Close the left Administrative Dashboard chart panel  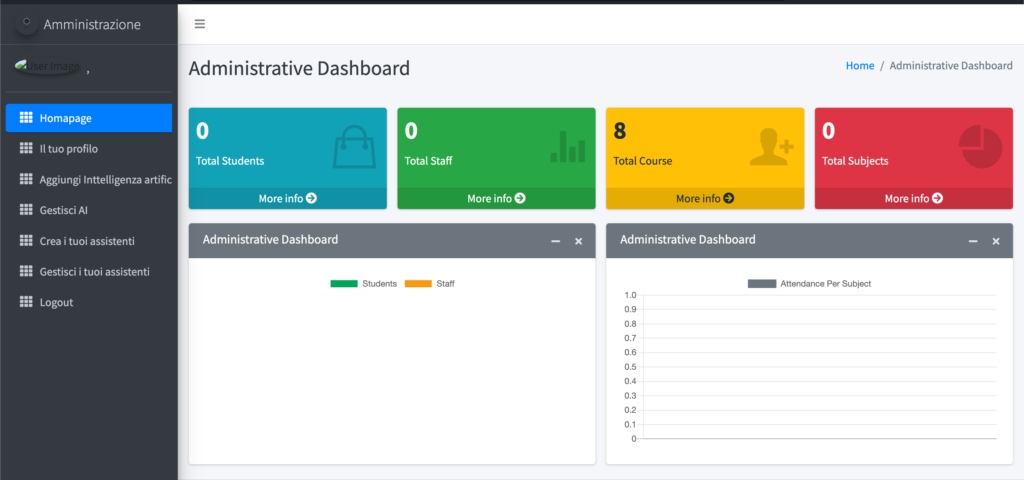(x=579, y=242)
